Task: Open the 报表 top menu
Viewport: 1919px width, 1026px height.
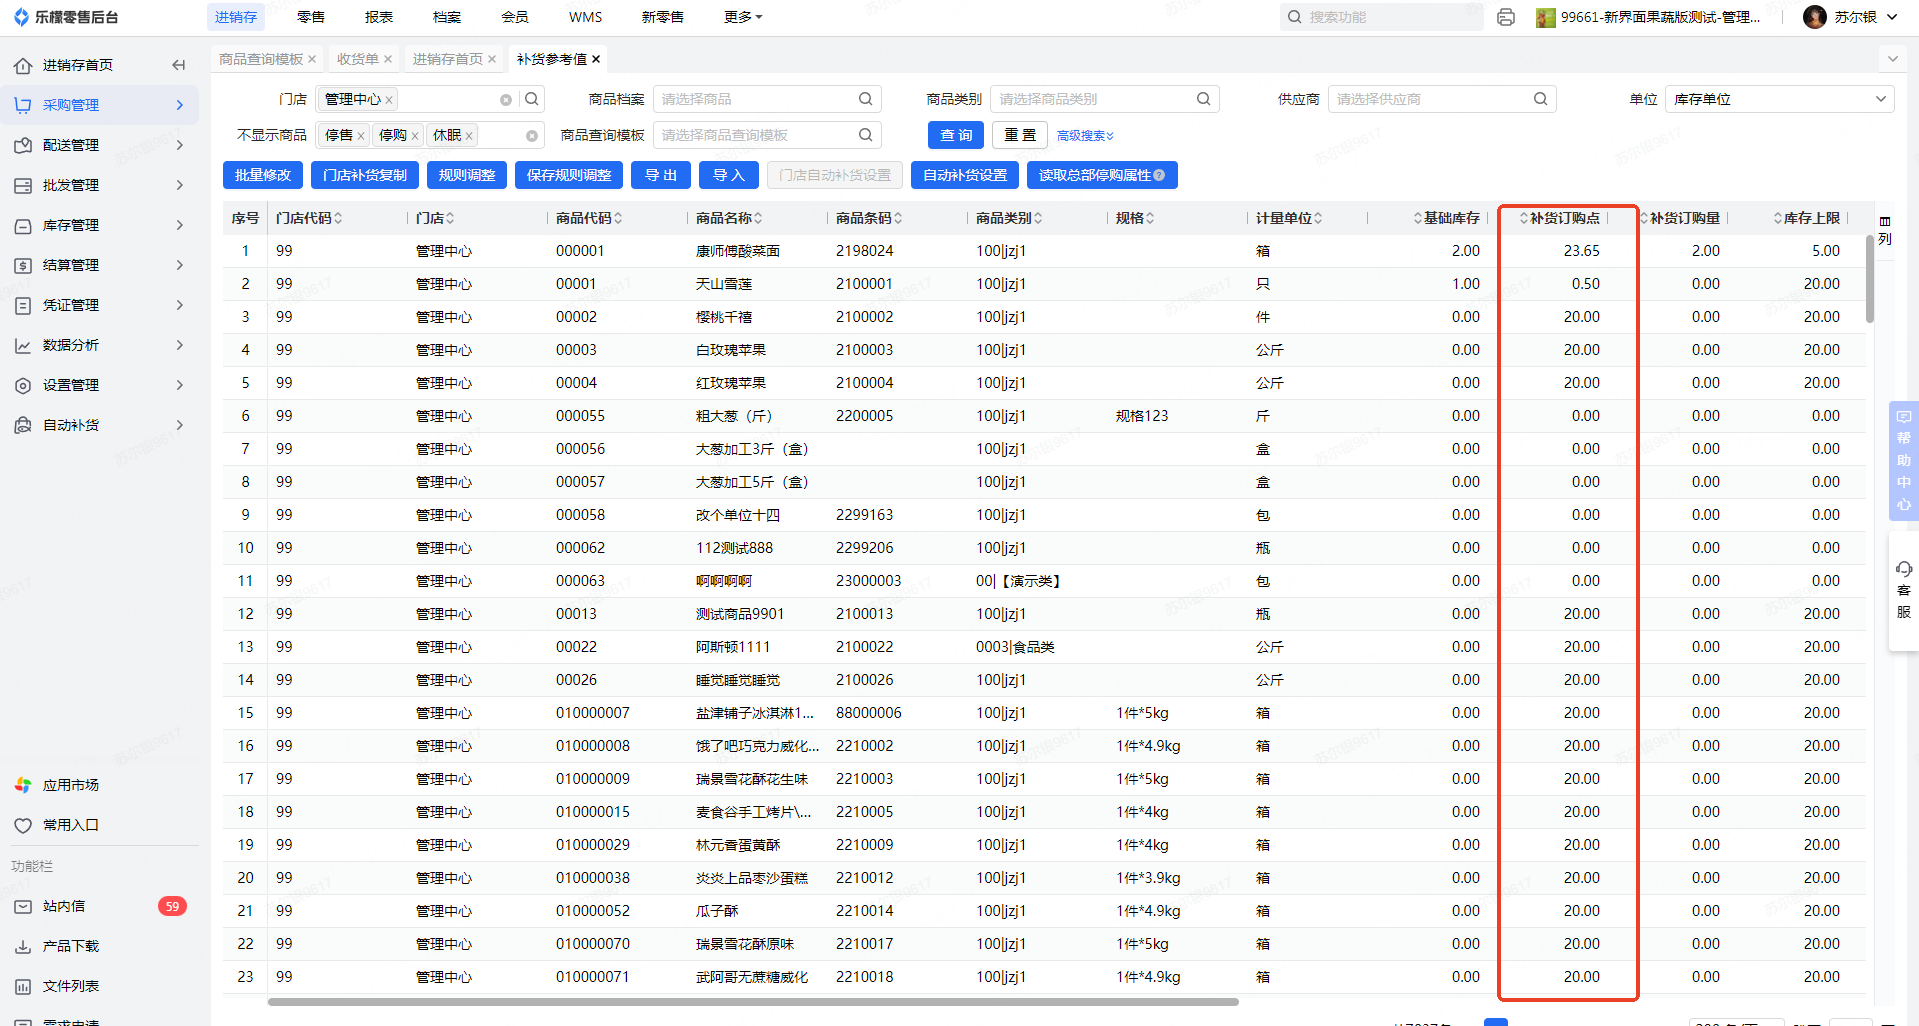Action: 379,17
